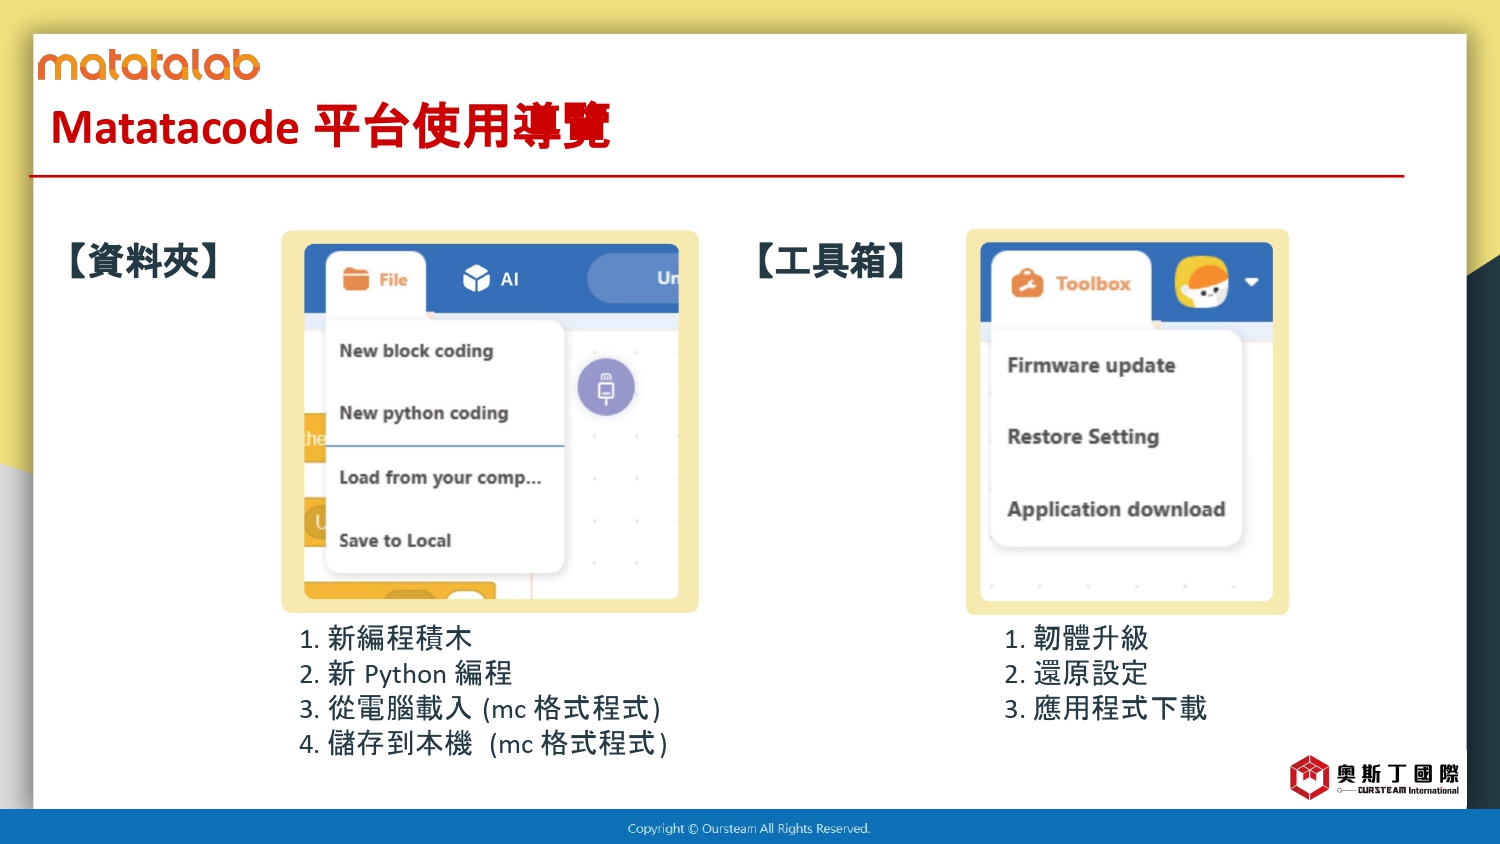Click the text 新編程積木

(400, 638)
